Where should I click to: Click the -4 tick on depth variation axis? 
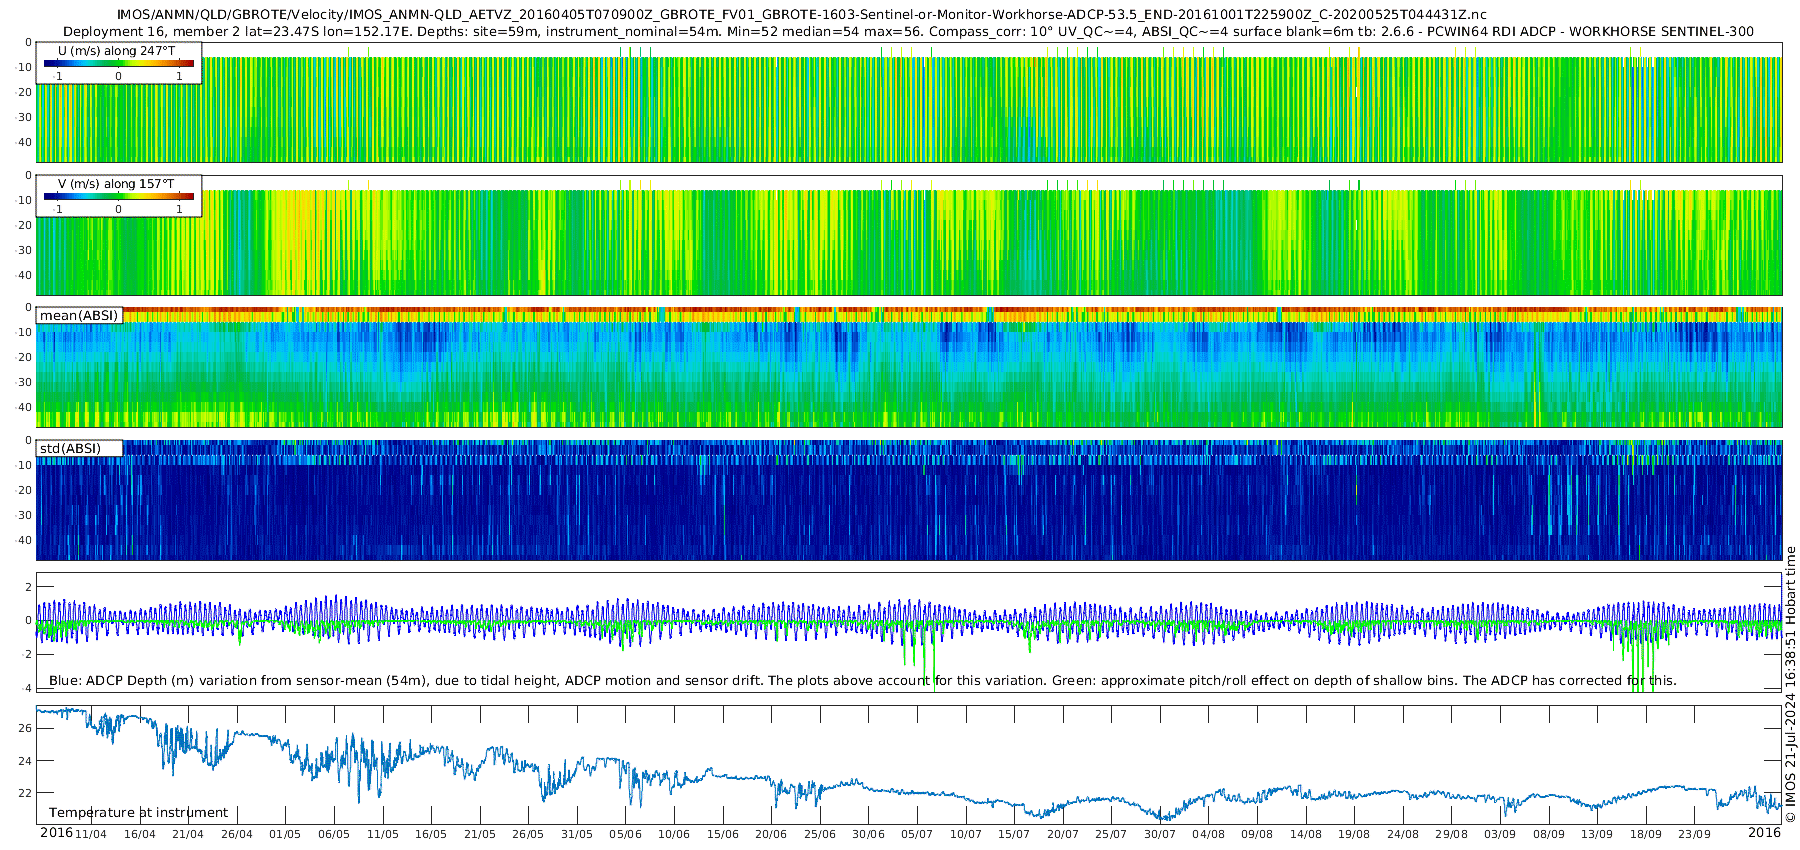(27, 688)
